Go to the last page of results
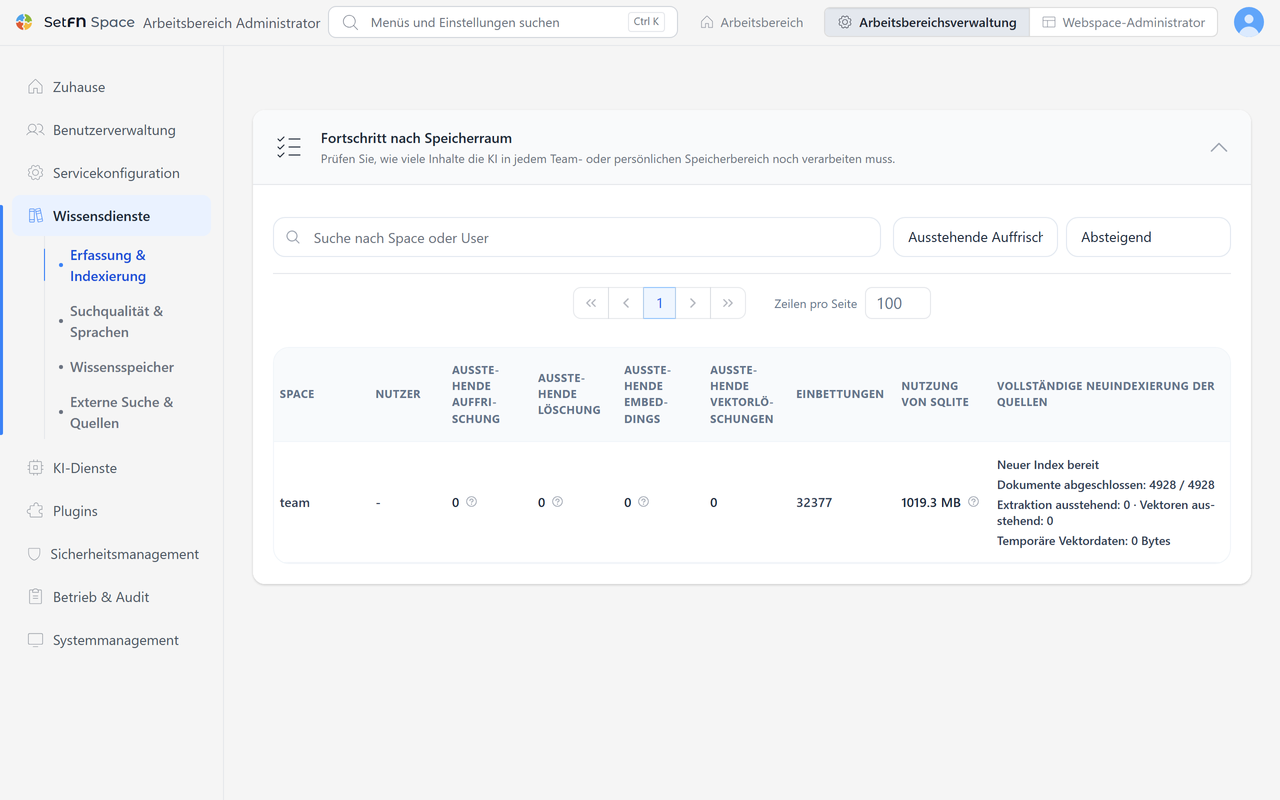1280x800 pixels. (728, 303)
